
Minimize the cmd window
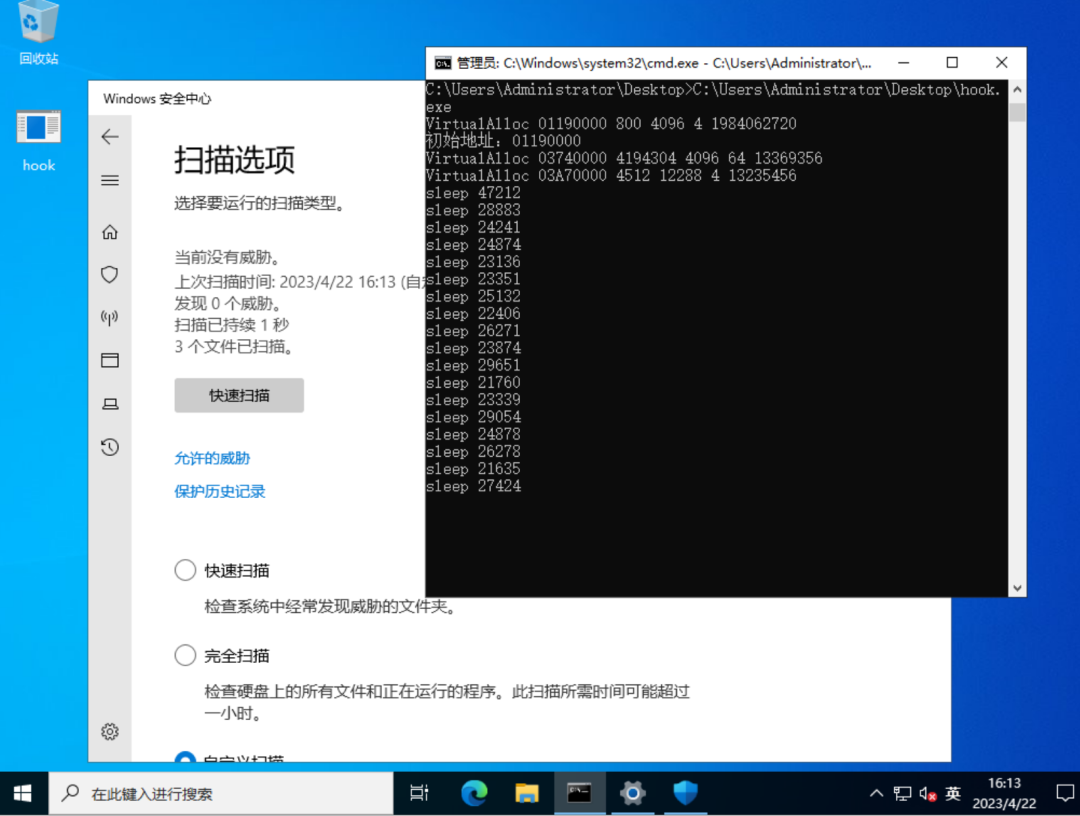904,63
